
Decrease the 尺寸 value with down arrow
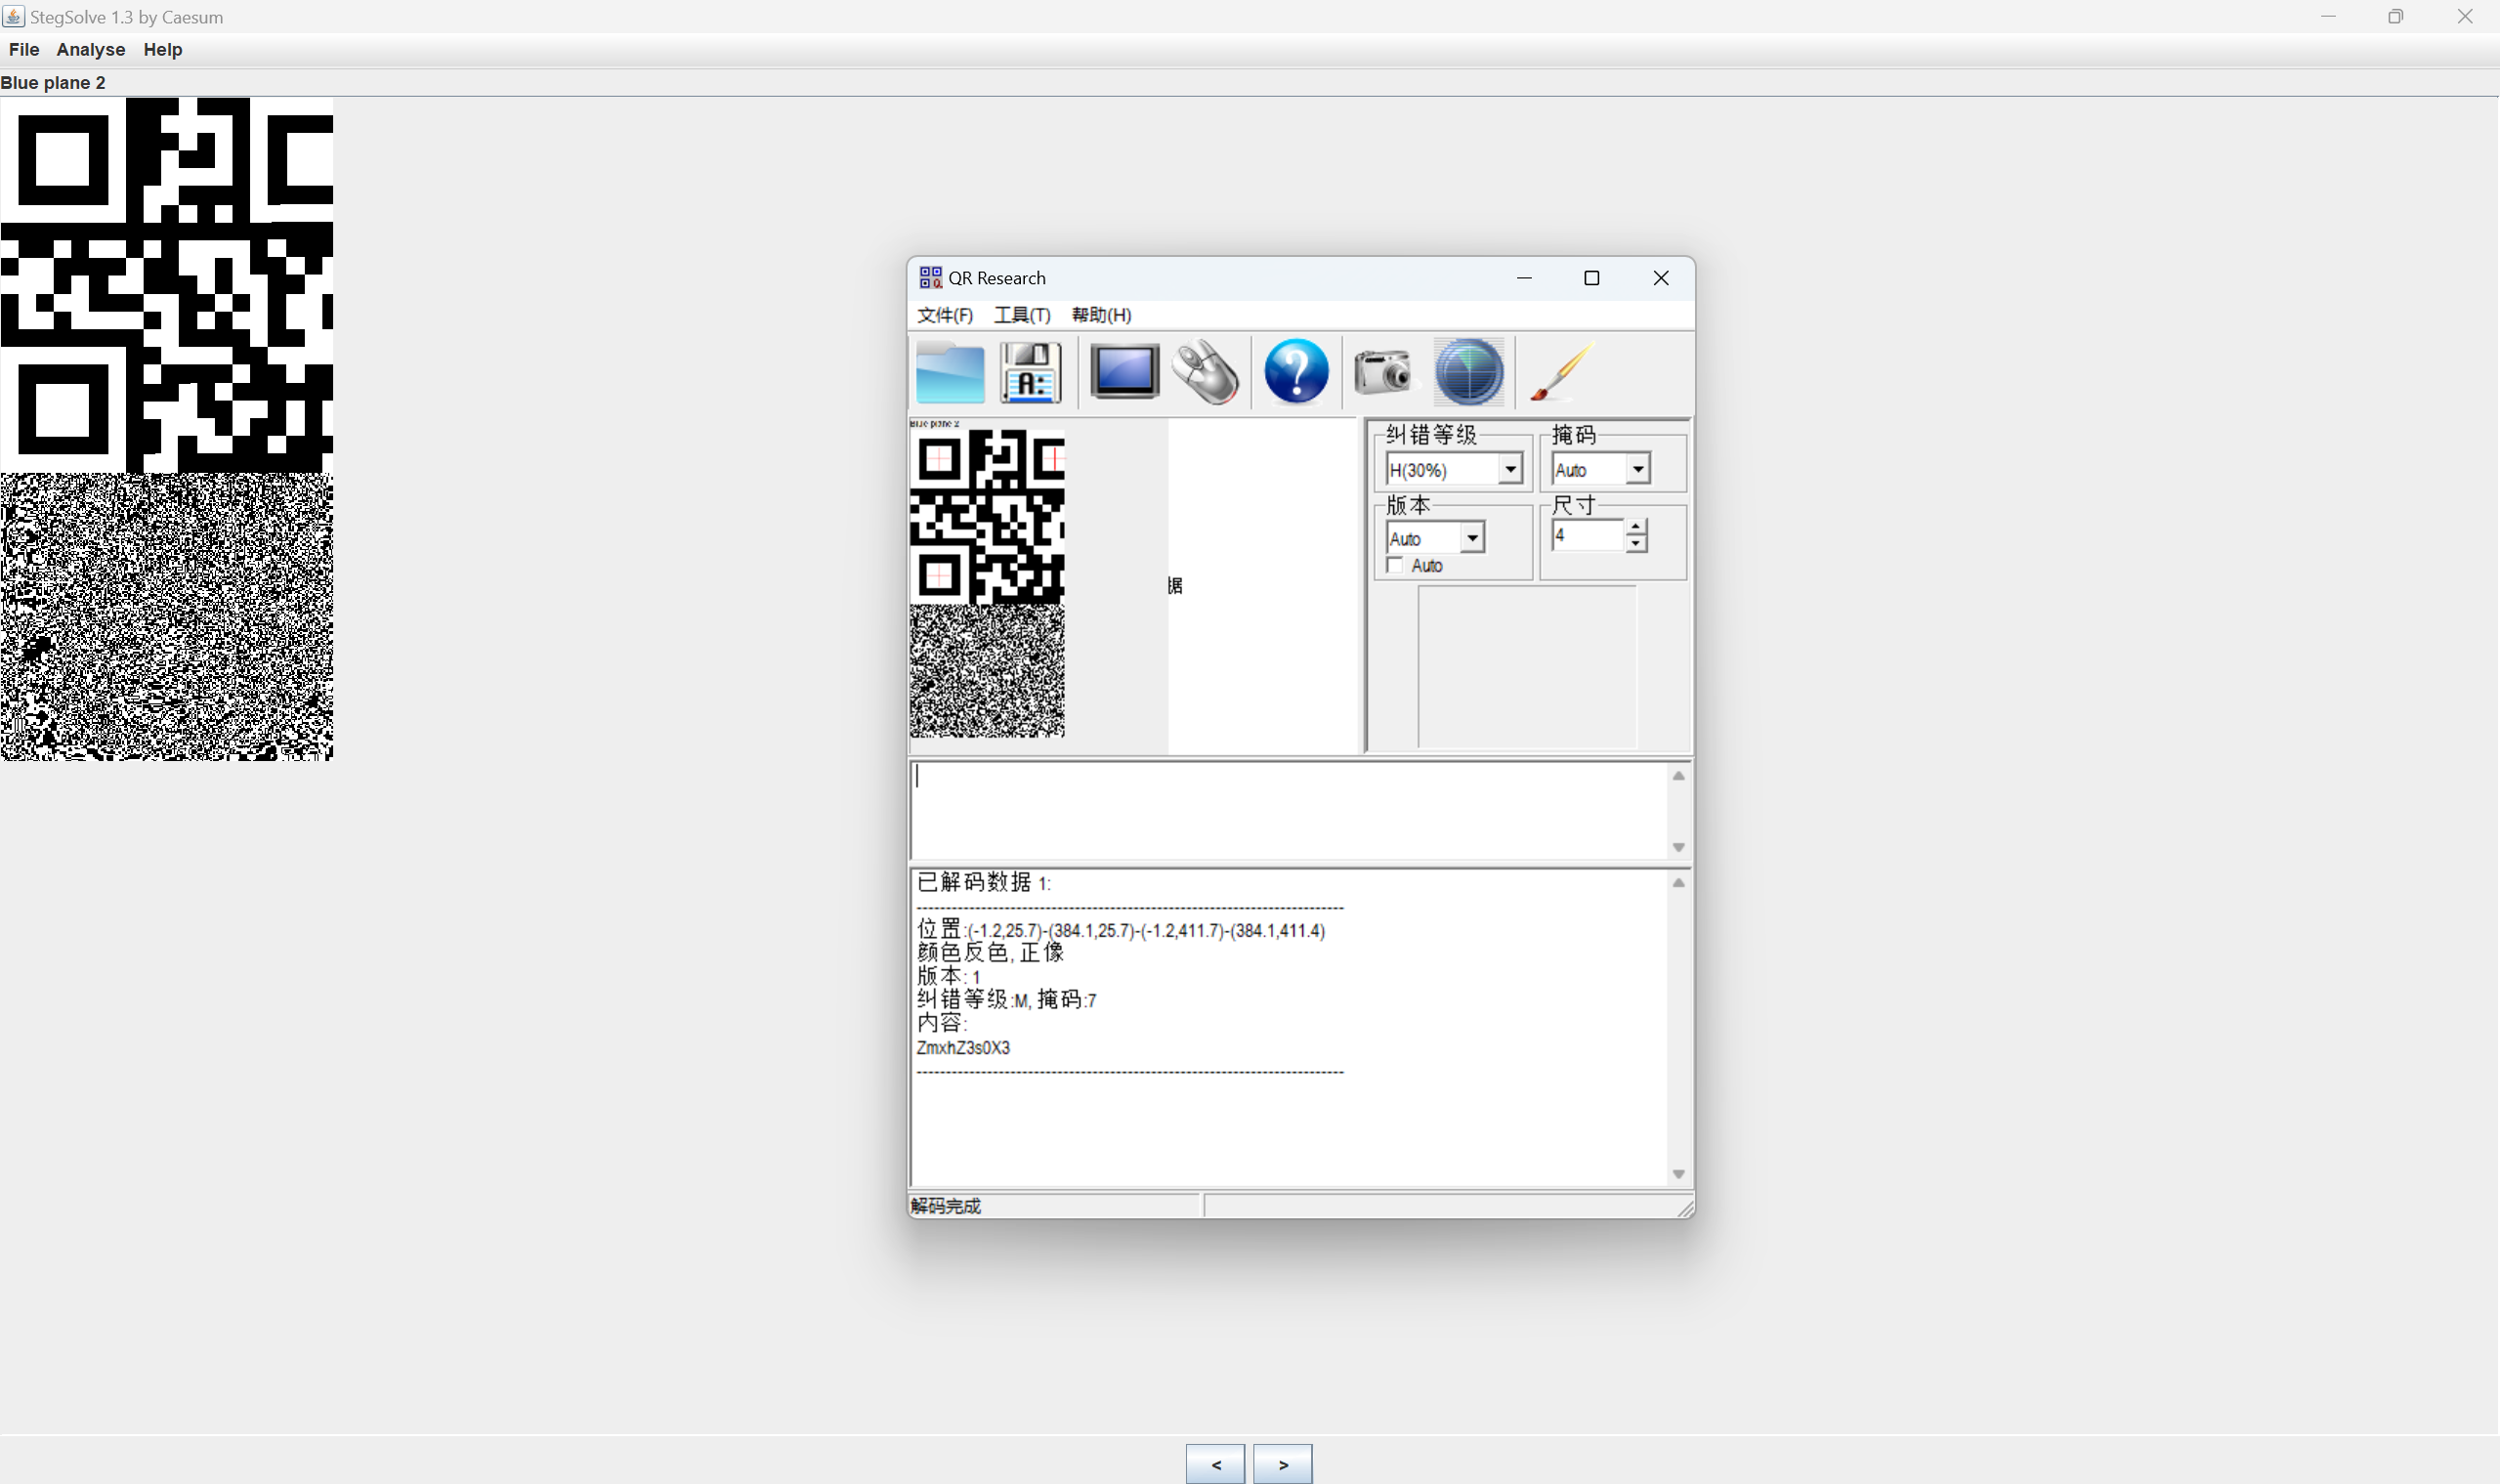tap(1635, 543)
